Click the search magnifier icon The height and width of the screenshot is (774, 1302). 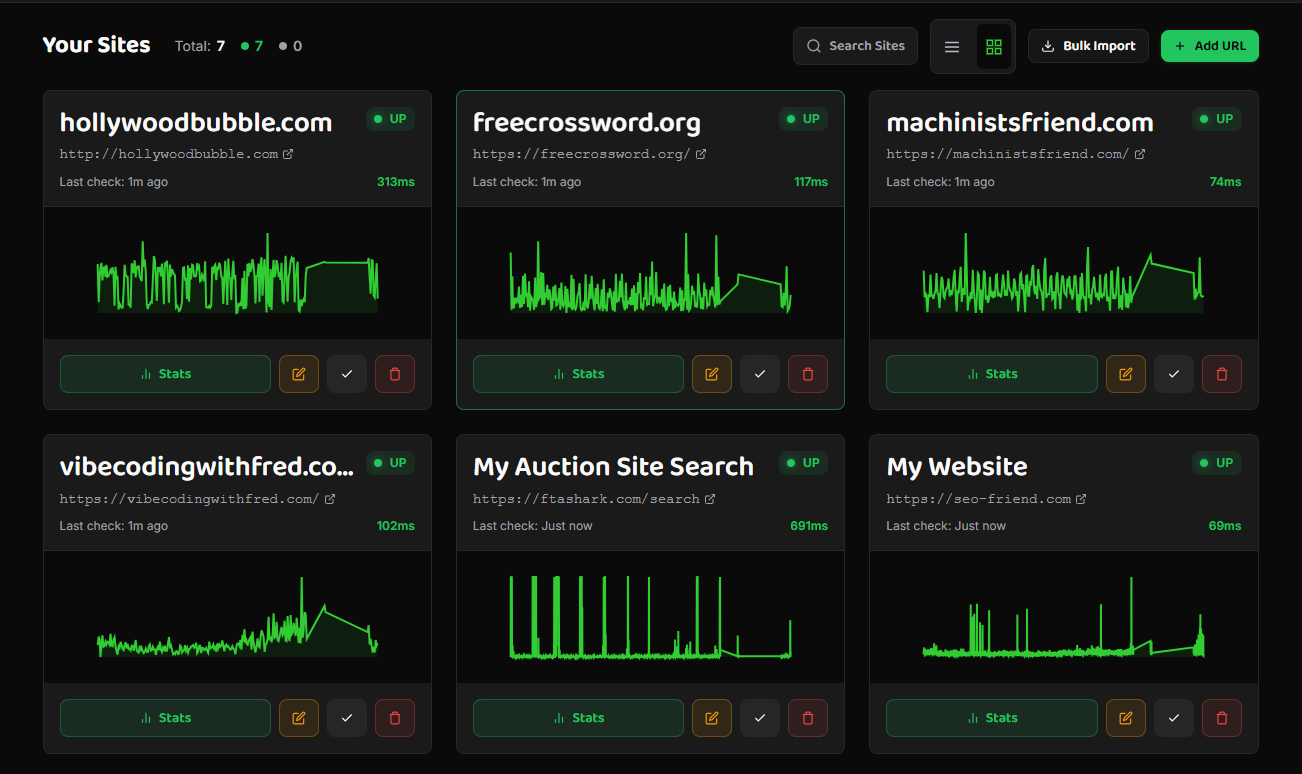pyautogui.click(x=813, y=45)
